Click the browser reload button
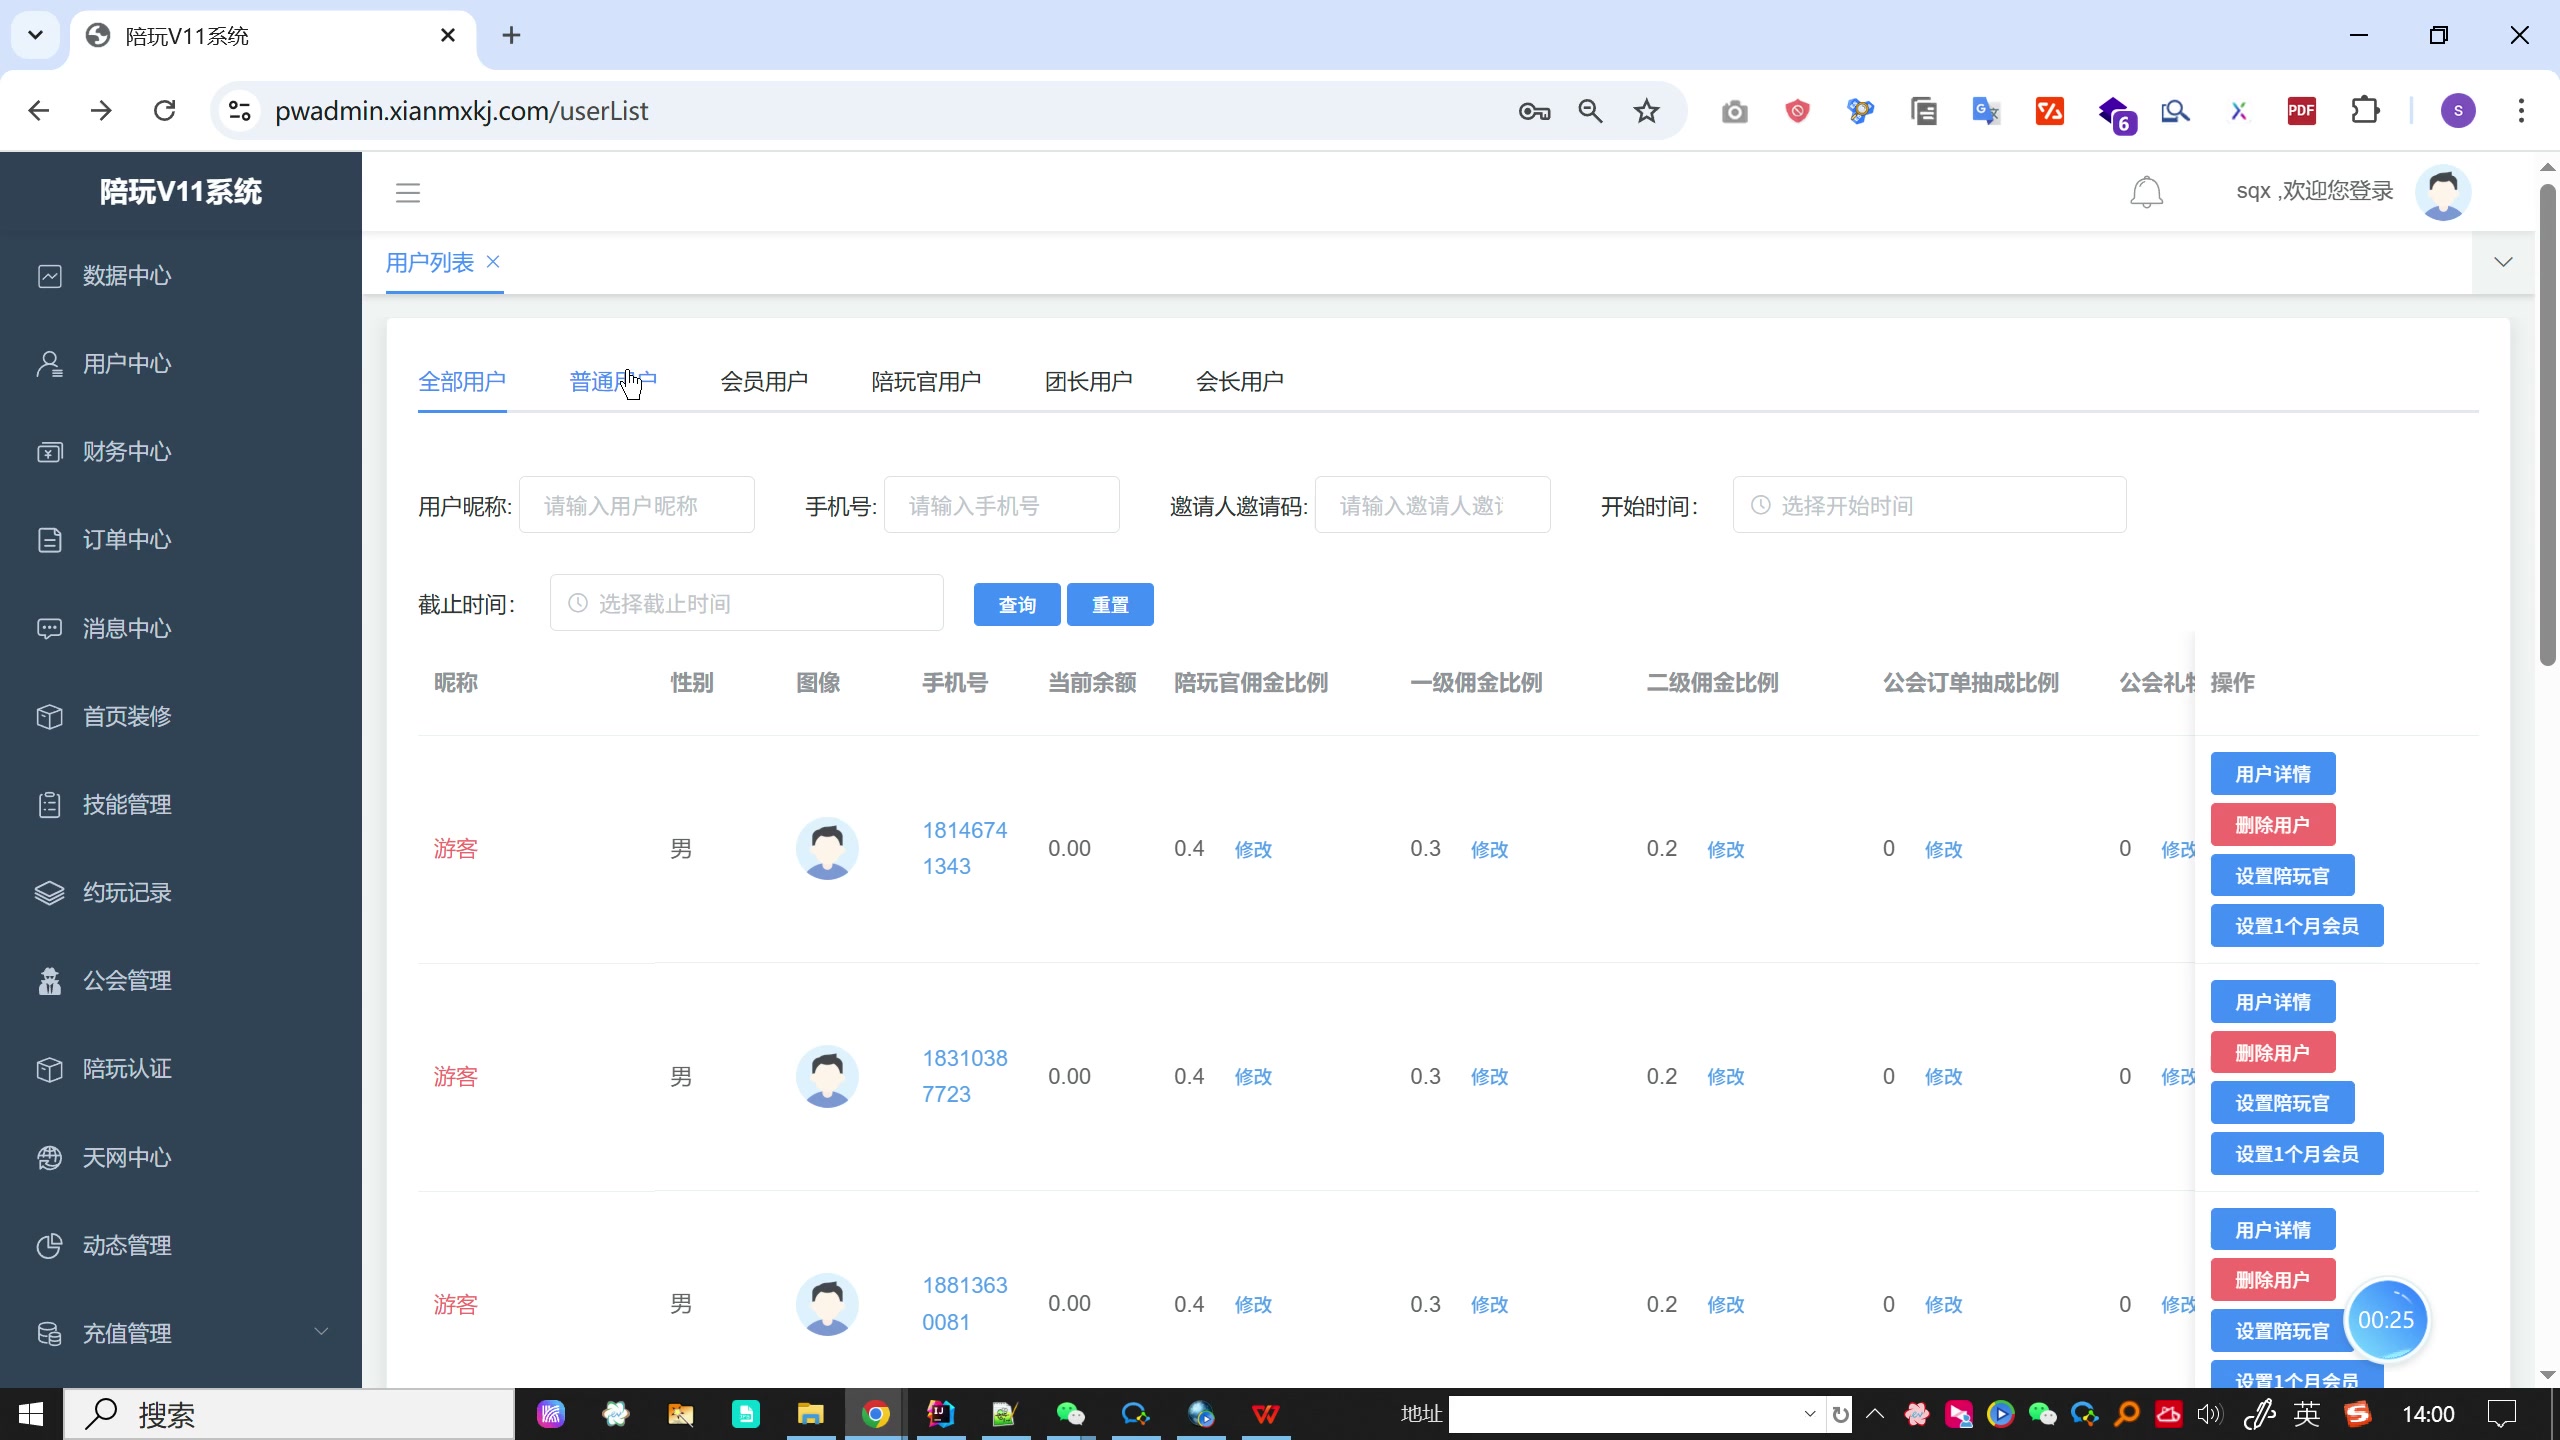 click(164, 111)
